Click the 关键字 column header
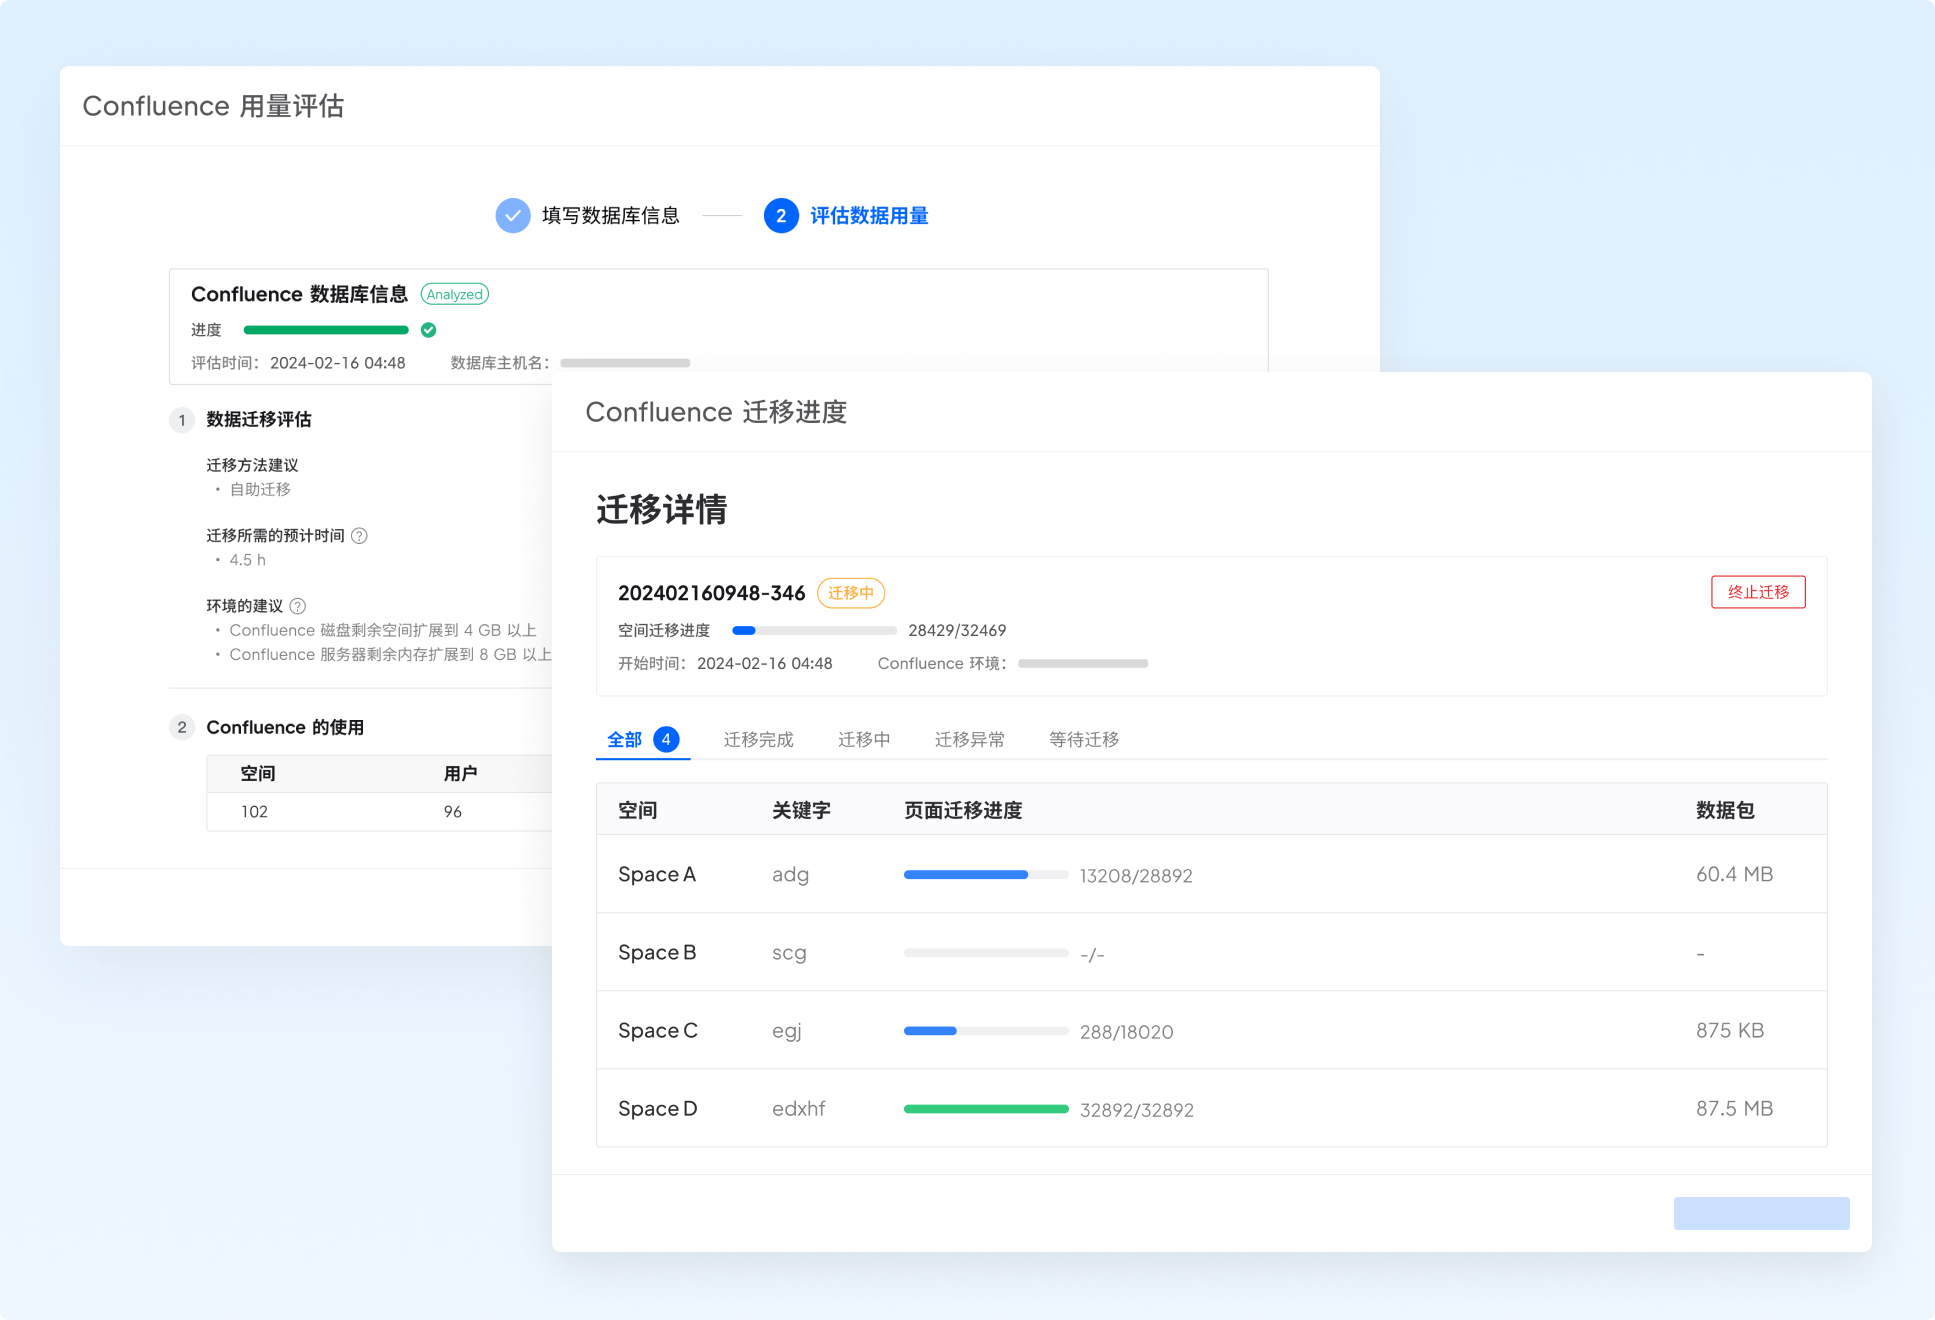 [x=801, y=810]
